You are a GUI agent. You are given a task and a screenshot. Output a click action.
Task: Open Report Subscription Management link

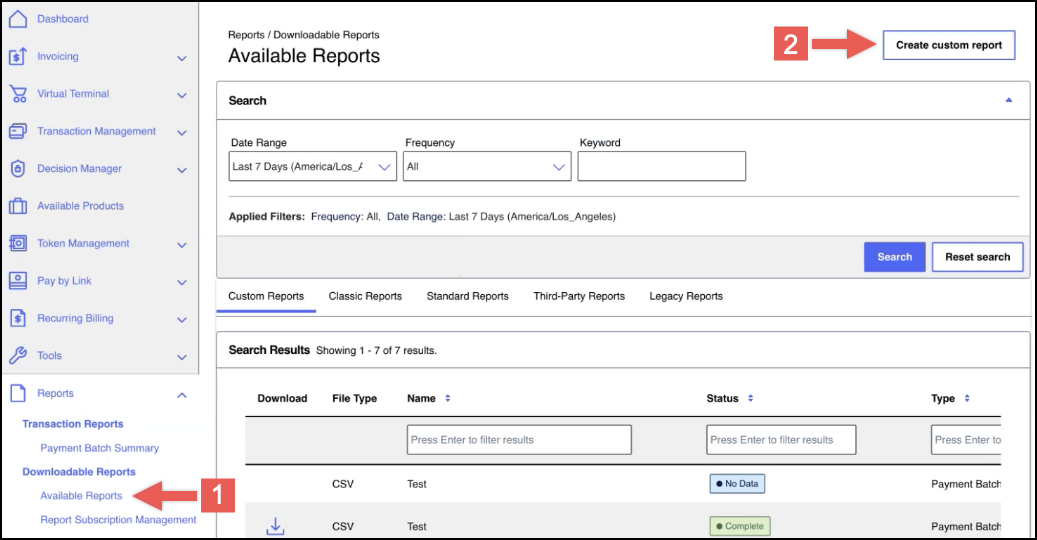(118, 520)
